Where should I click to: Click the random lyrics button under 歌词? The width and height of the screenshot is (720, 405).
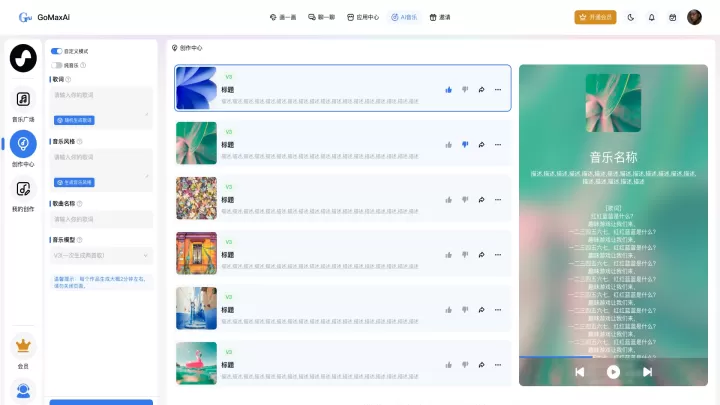75,120
